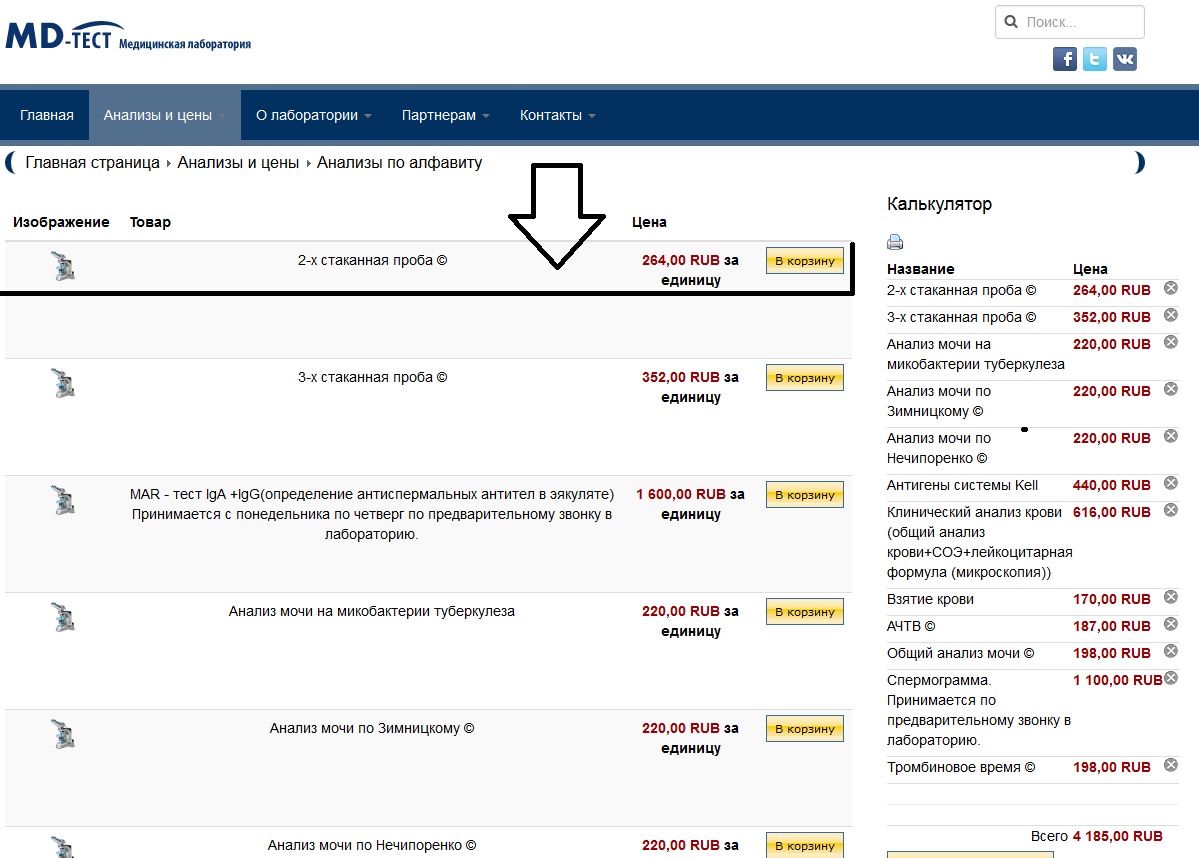The image size is (1199, 858).
Task: Open Контакты menu item
Action: [x=557, y=115]
